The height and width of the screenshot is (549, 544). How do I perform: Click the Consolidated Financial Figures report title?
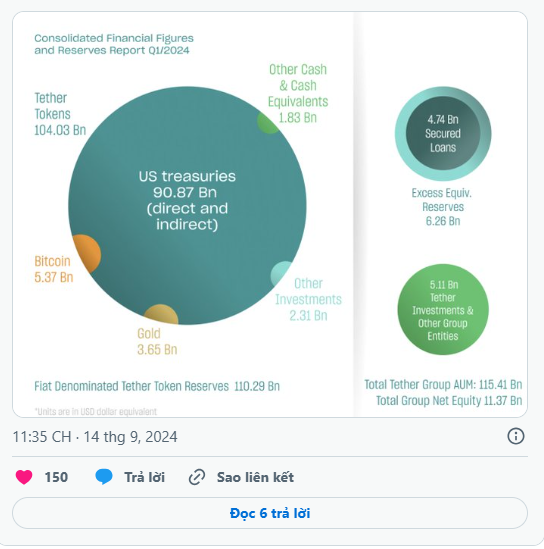point(114,44)
